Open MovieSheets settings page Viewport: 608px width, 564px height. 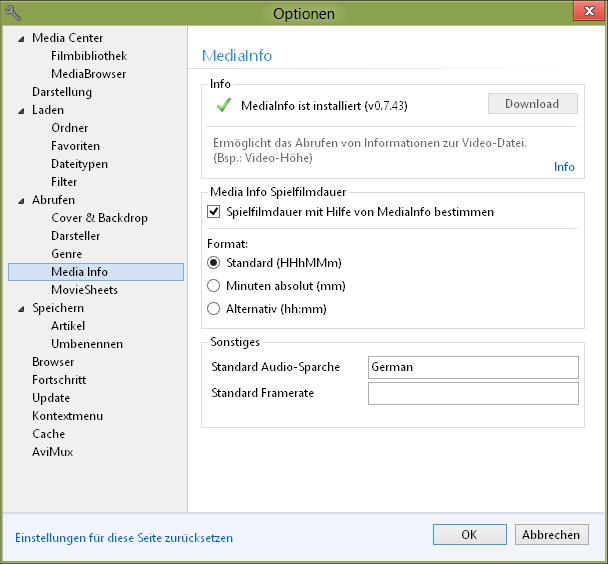(x=85, y=290)
